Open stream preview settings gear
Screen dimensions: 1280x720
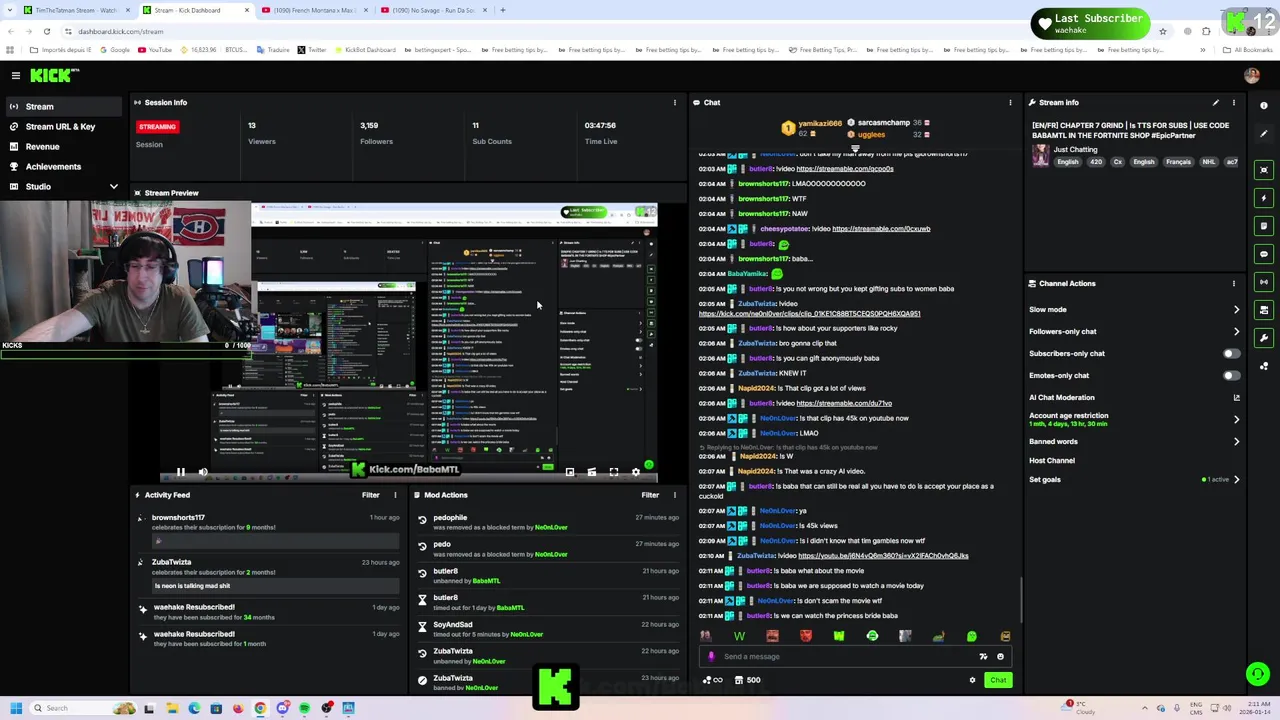(x=636, y=472)
